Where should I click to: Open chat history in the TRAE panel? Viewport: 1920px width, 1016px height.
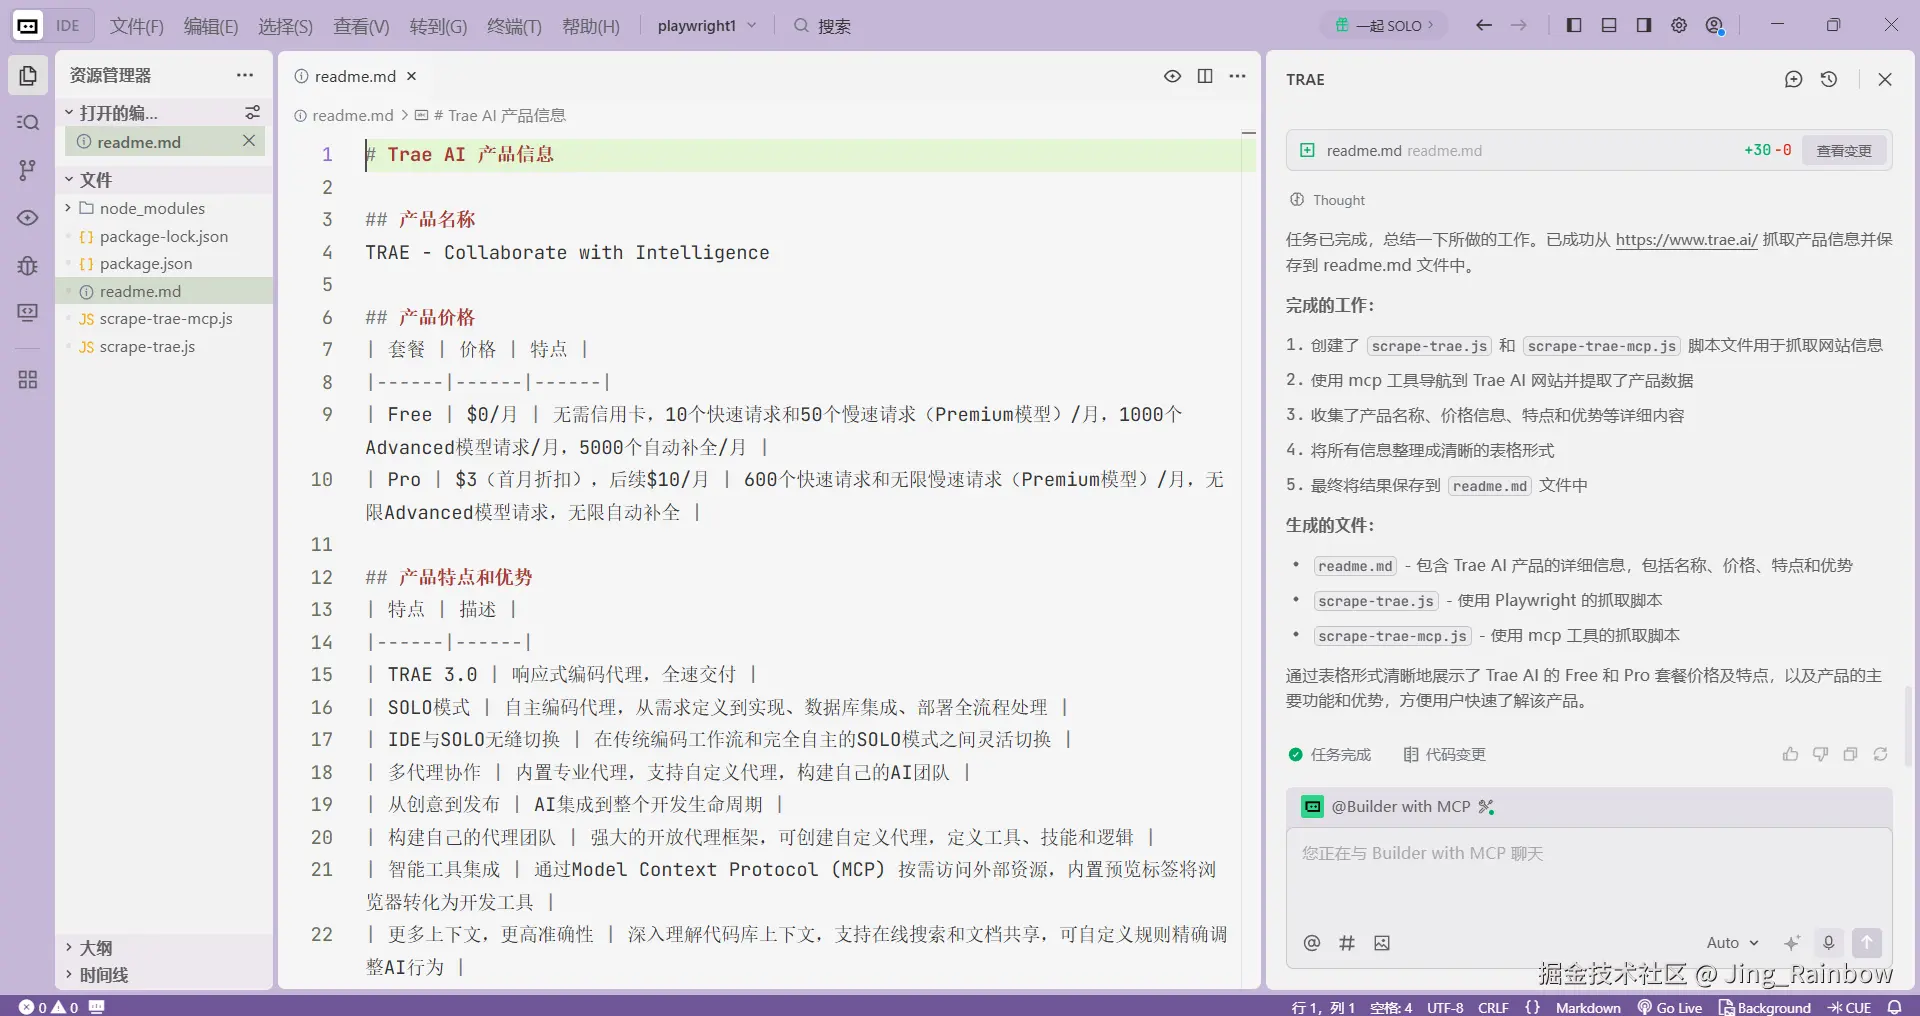coord(1829,79)
